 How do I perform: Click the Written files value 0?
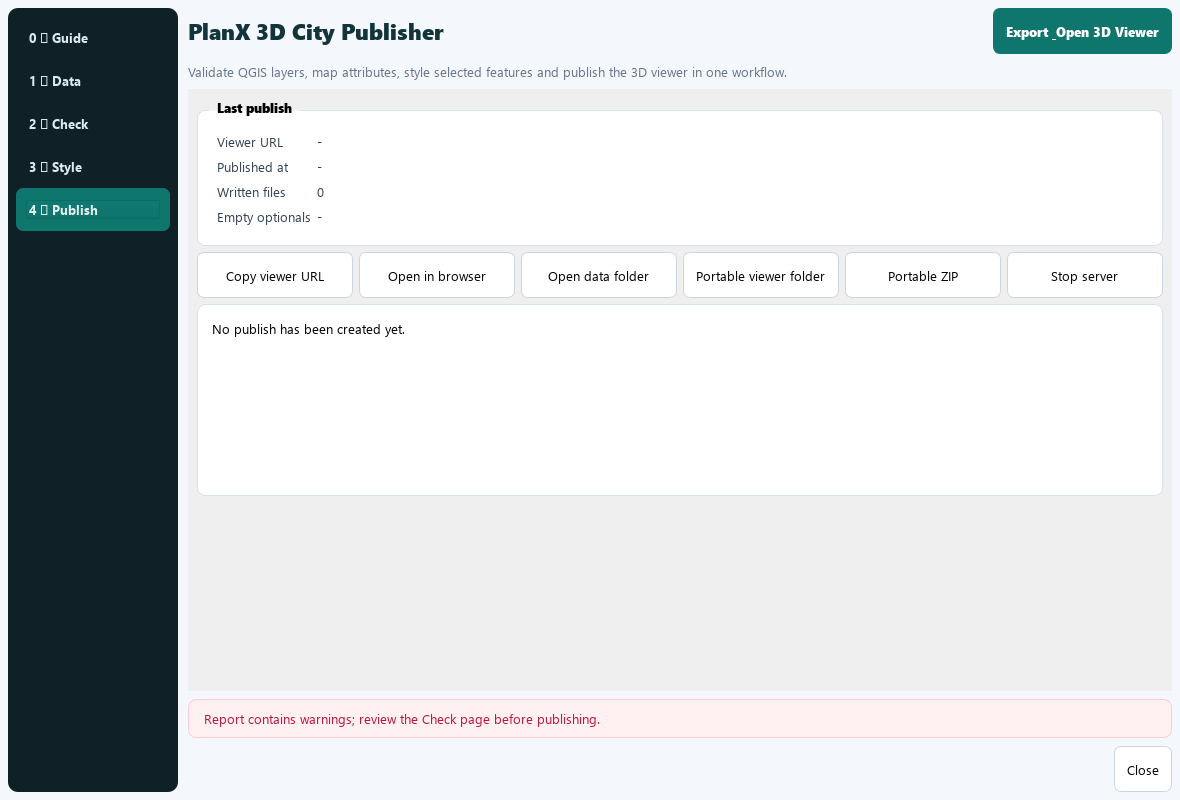coord(321,193)
